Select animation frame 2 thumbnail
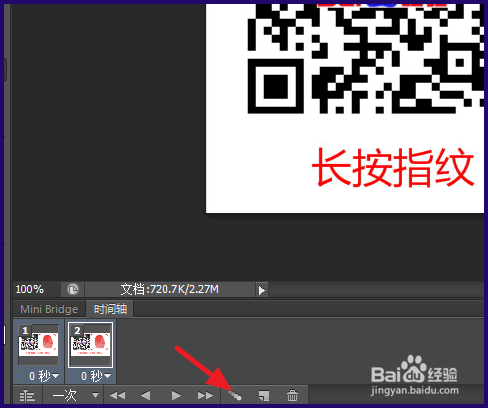This screenshot has width=488, height=408. (90, 345)
